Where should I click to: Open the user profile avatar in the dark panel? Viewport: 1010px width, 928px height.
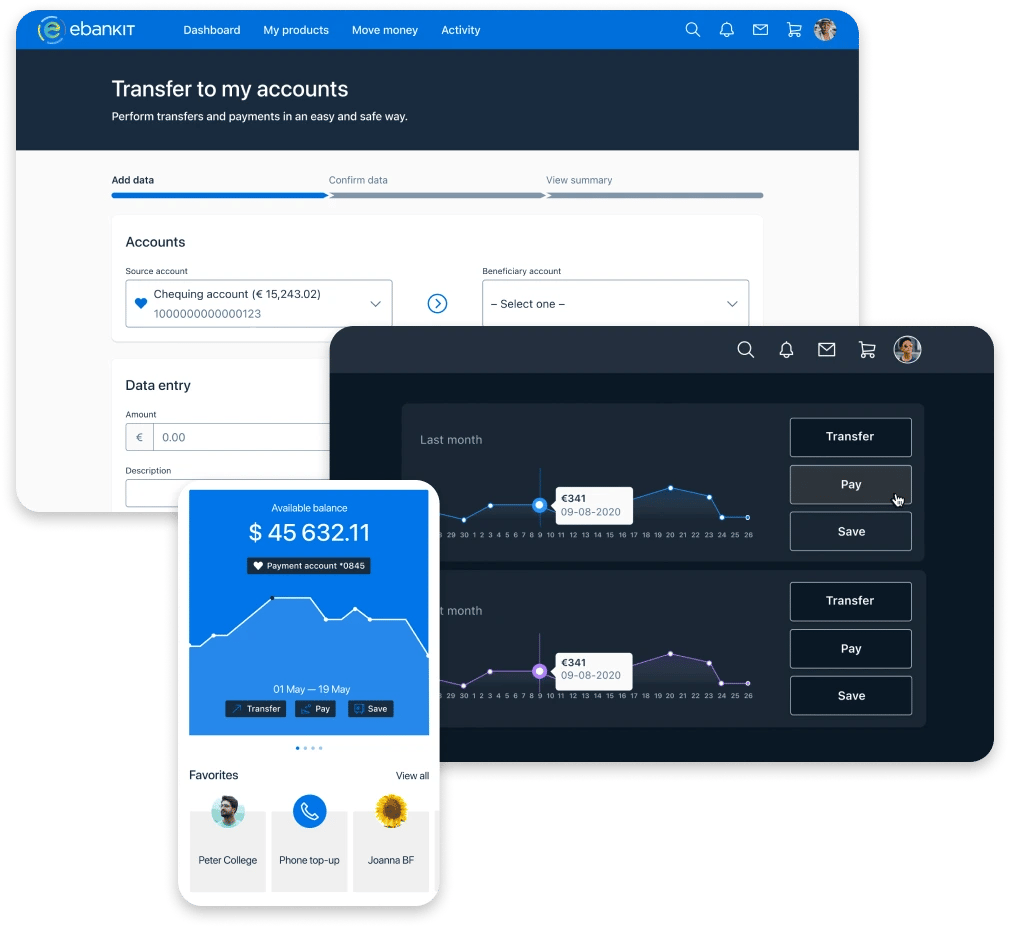pos(907,349)
